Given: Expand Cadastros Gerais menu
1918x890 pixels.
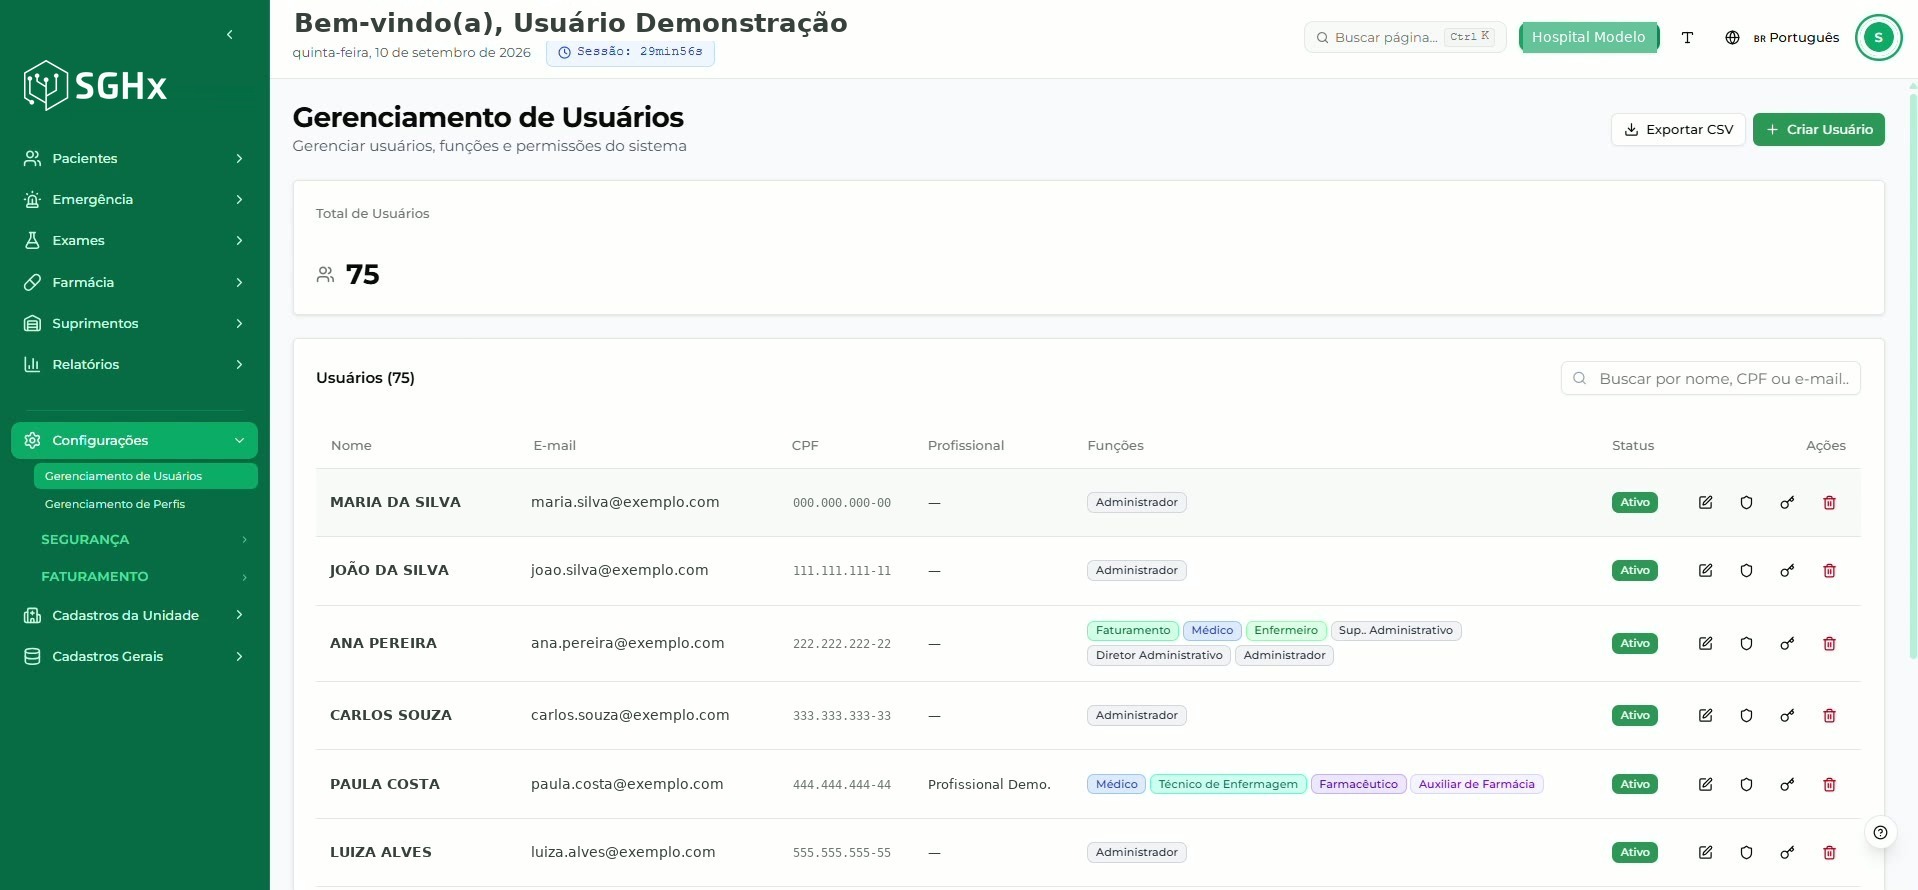Looking at the screenshot, I should point(134,656).
